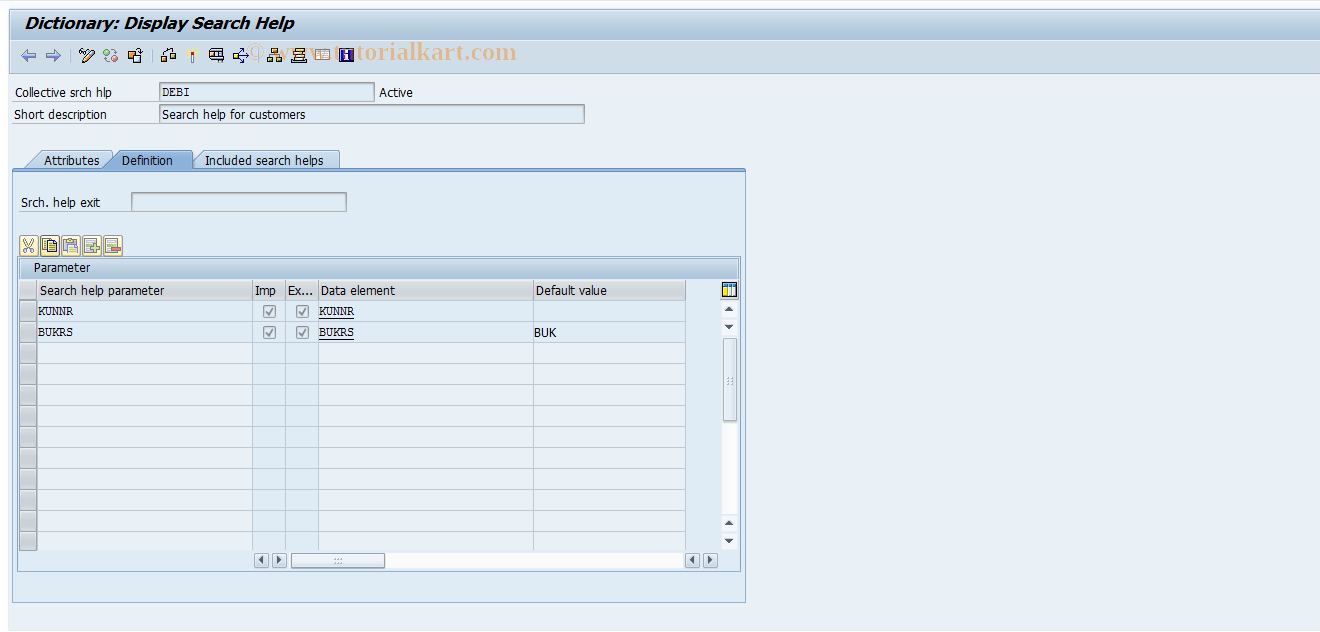Image resolution: width=1320 pixels, height=632 pixels.
Task: Click the BUK default value cell
Action: [x=610, y=333]
